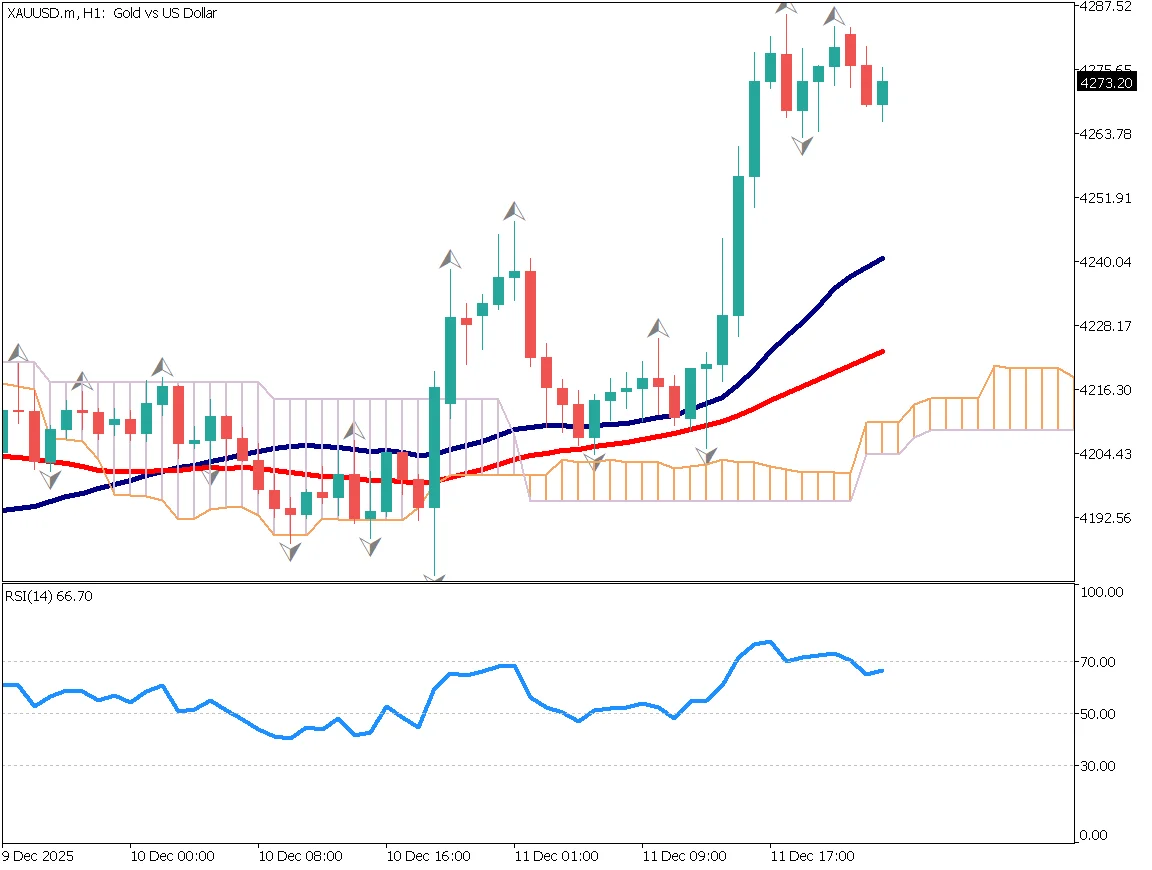1152x870 pixels.
Task: Click the down arrow marker near 9 Dec close
Action: click(x=50, y=480)
